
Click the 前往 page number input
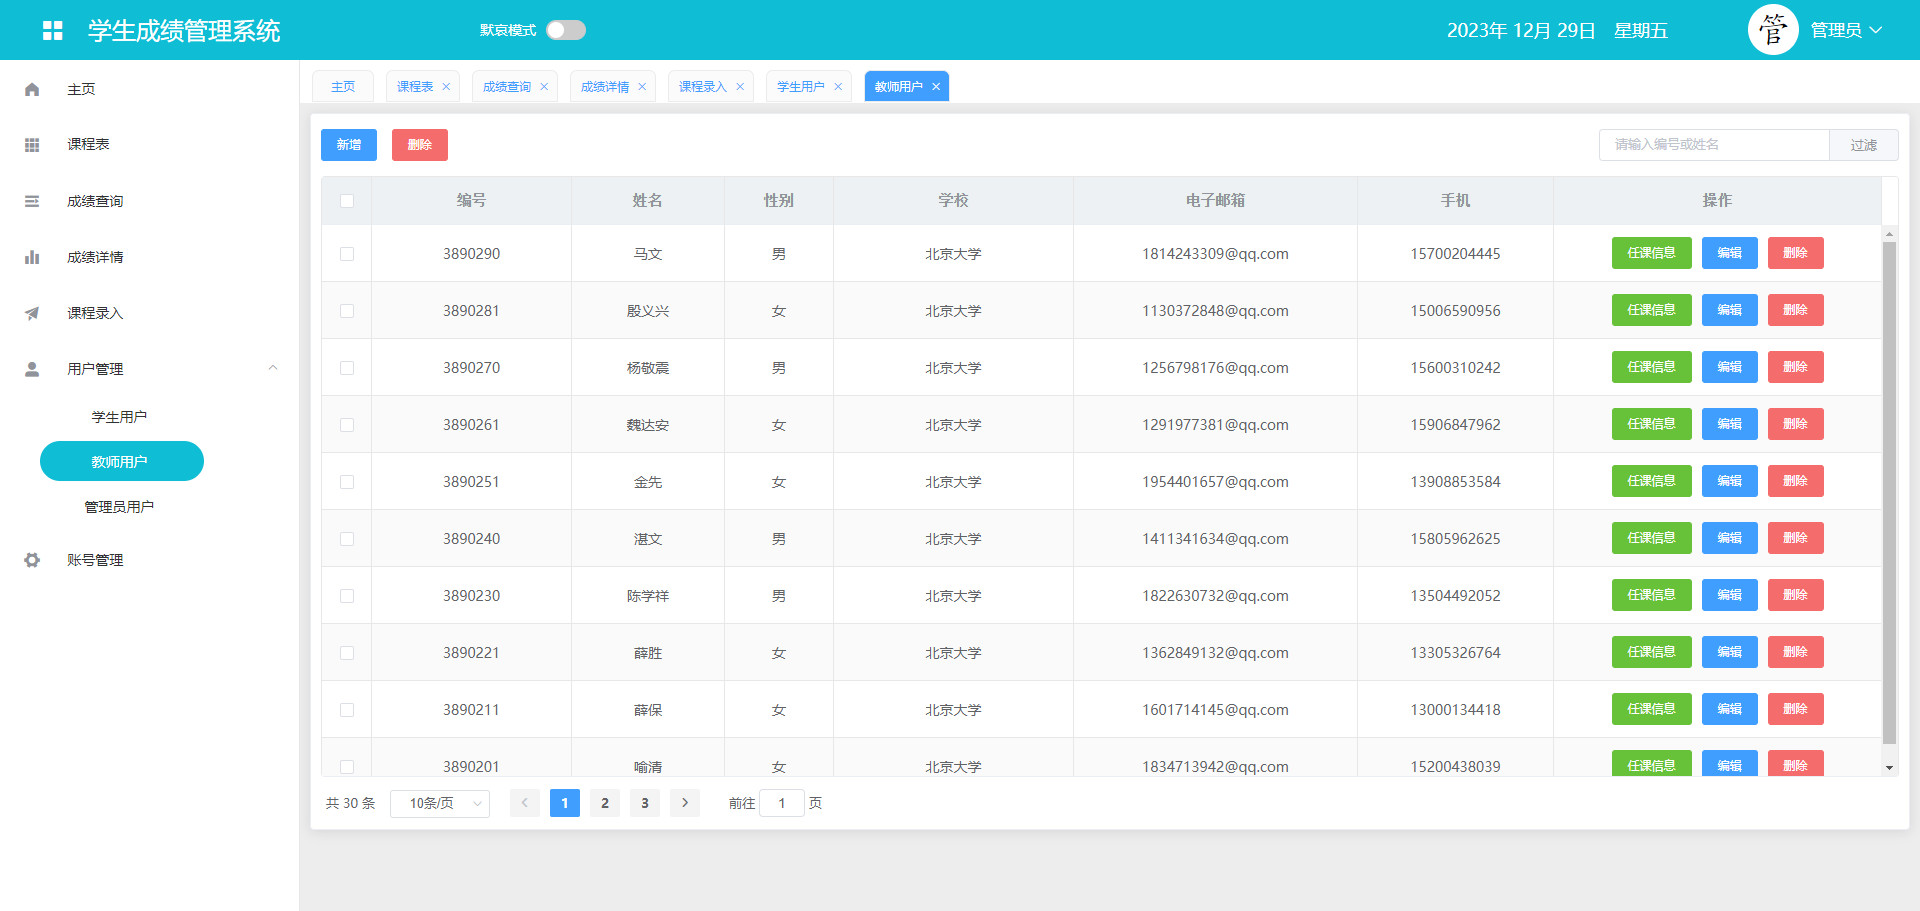point(782,803)
